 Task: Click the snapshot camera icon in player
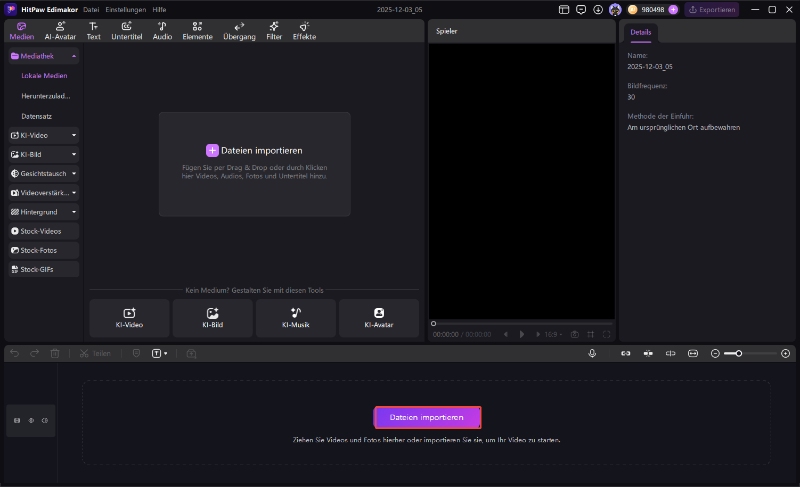574,334
